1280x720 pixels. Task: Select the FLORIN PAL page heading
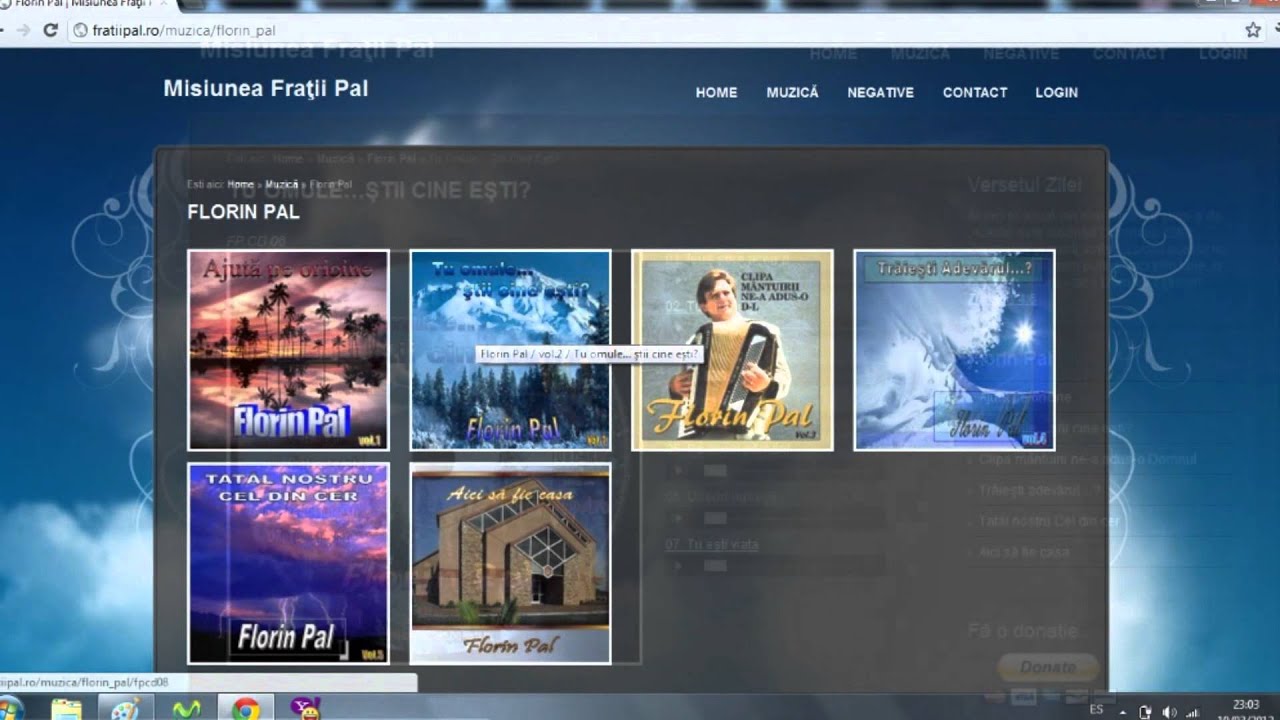tap(243, 212)
